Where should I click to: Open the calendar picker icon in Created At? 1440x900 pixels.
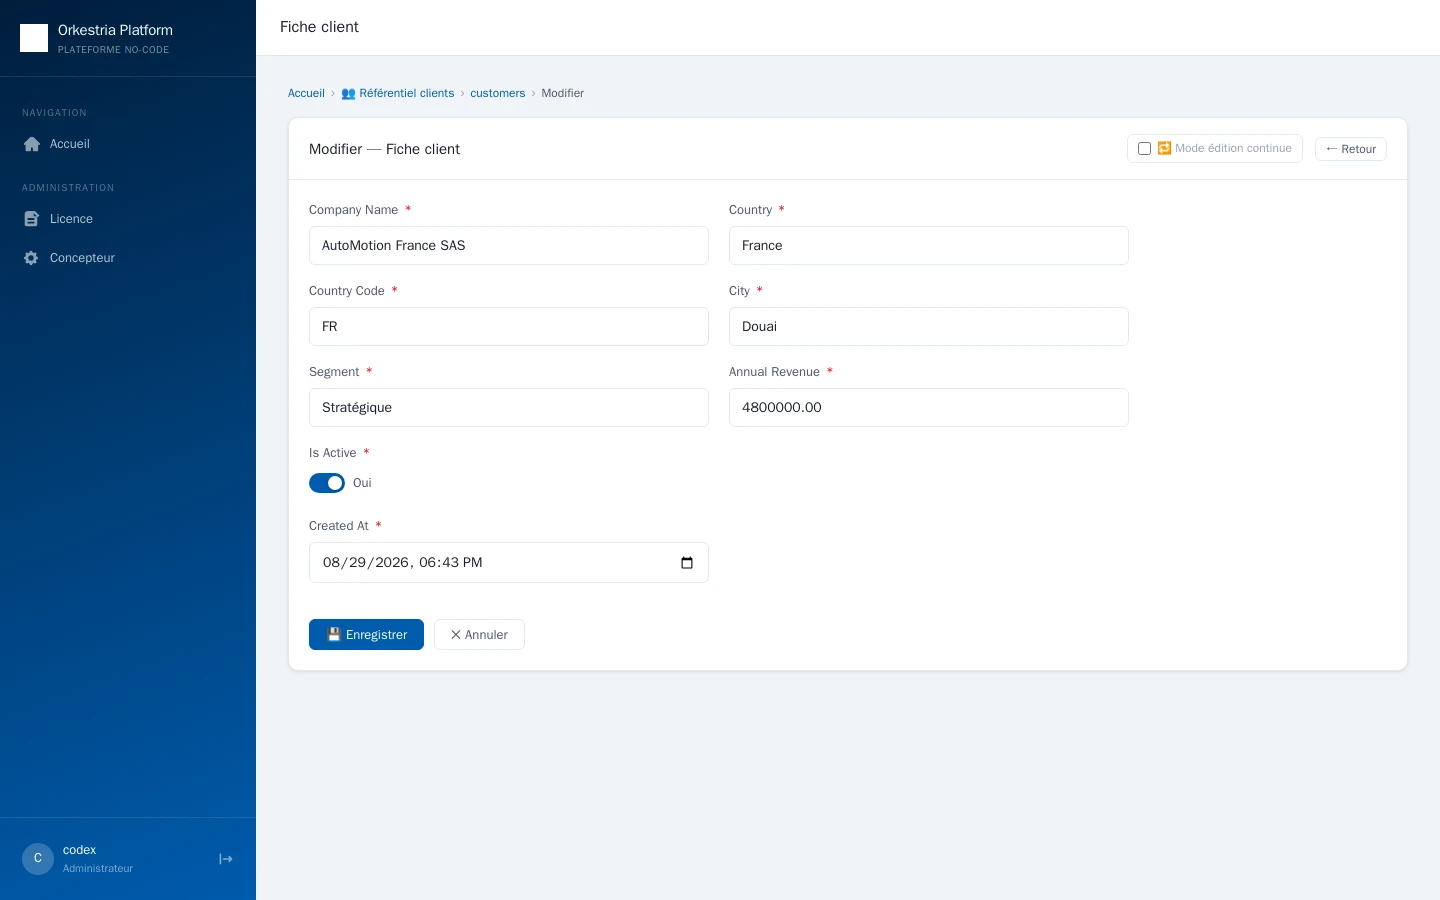tap(687, 563)
